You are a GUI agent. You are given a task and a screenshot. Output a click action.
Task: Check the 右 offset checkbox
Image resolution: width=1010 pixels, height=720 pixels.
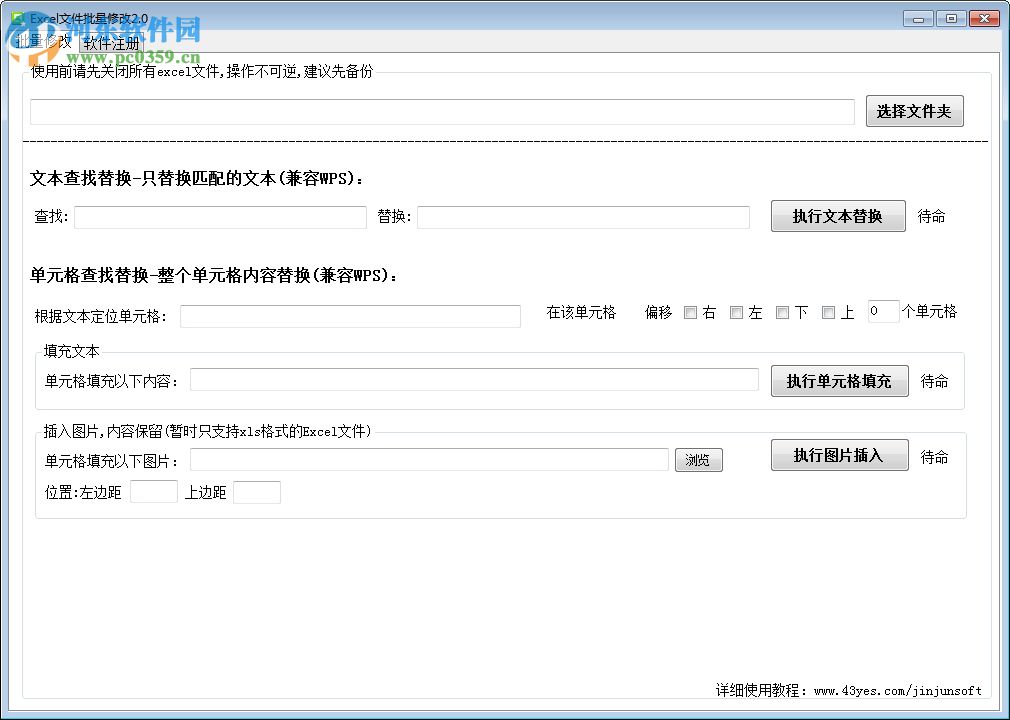[691, 313]
